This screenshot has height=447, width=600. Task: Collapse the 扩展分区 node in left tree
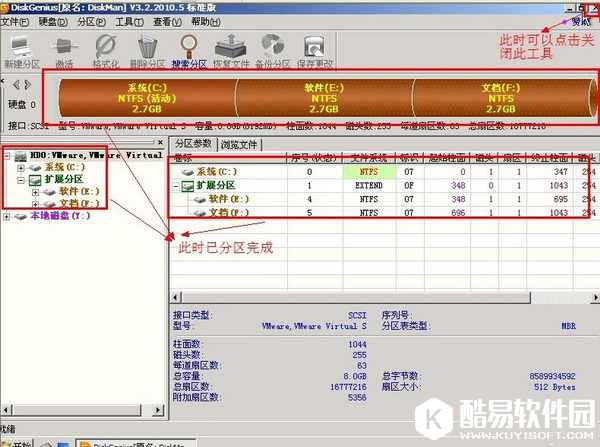point(22,179)
